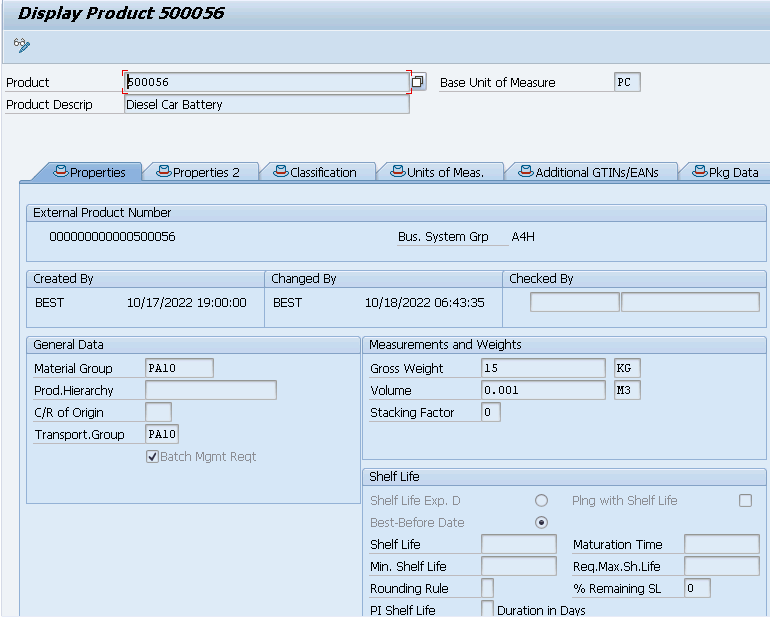Click the Volume unit M3 field
Viewport: 770px width, 620px height.
coord(627,390)
